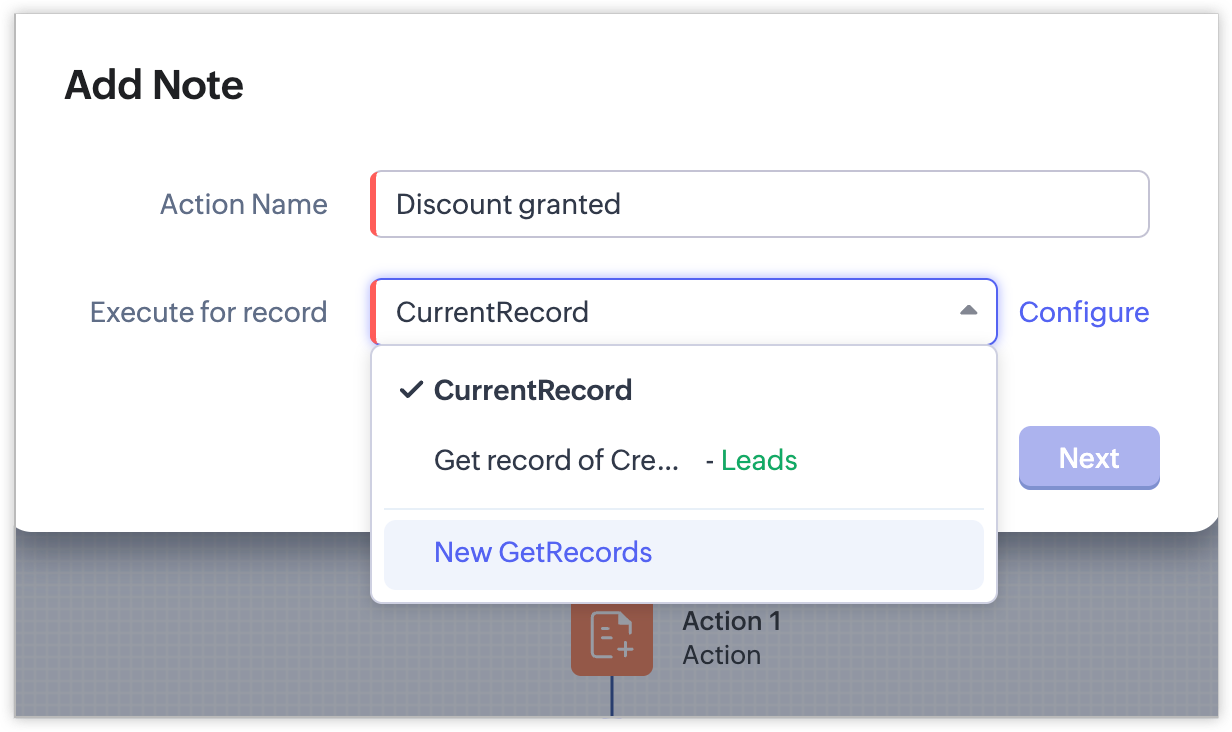Viewport: 1232px width, 732px height.
Task: Click the Action subtitle under Action 1
Action: [x=721, y=655]
